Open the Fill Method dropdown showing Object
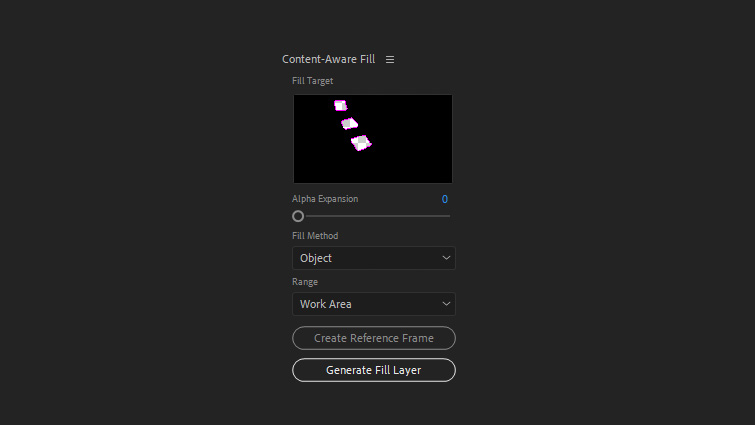 373,258
